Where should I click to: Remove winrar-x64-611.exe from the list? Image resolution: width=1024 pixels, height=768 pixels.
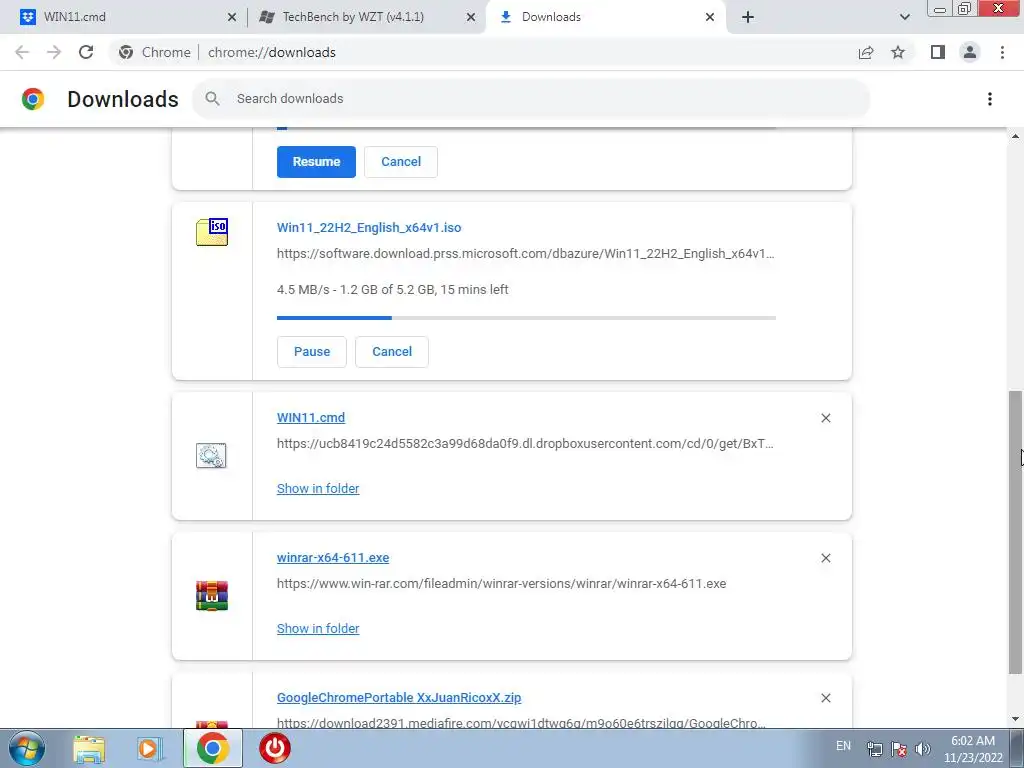point(825,558)
